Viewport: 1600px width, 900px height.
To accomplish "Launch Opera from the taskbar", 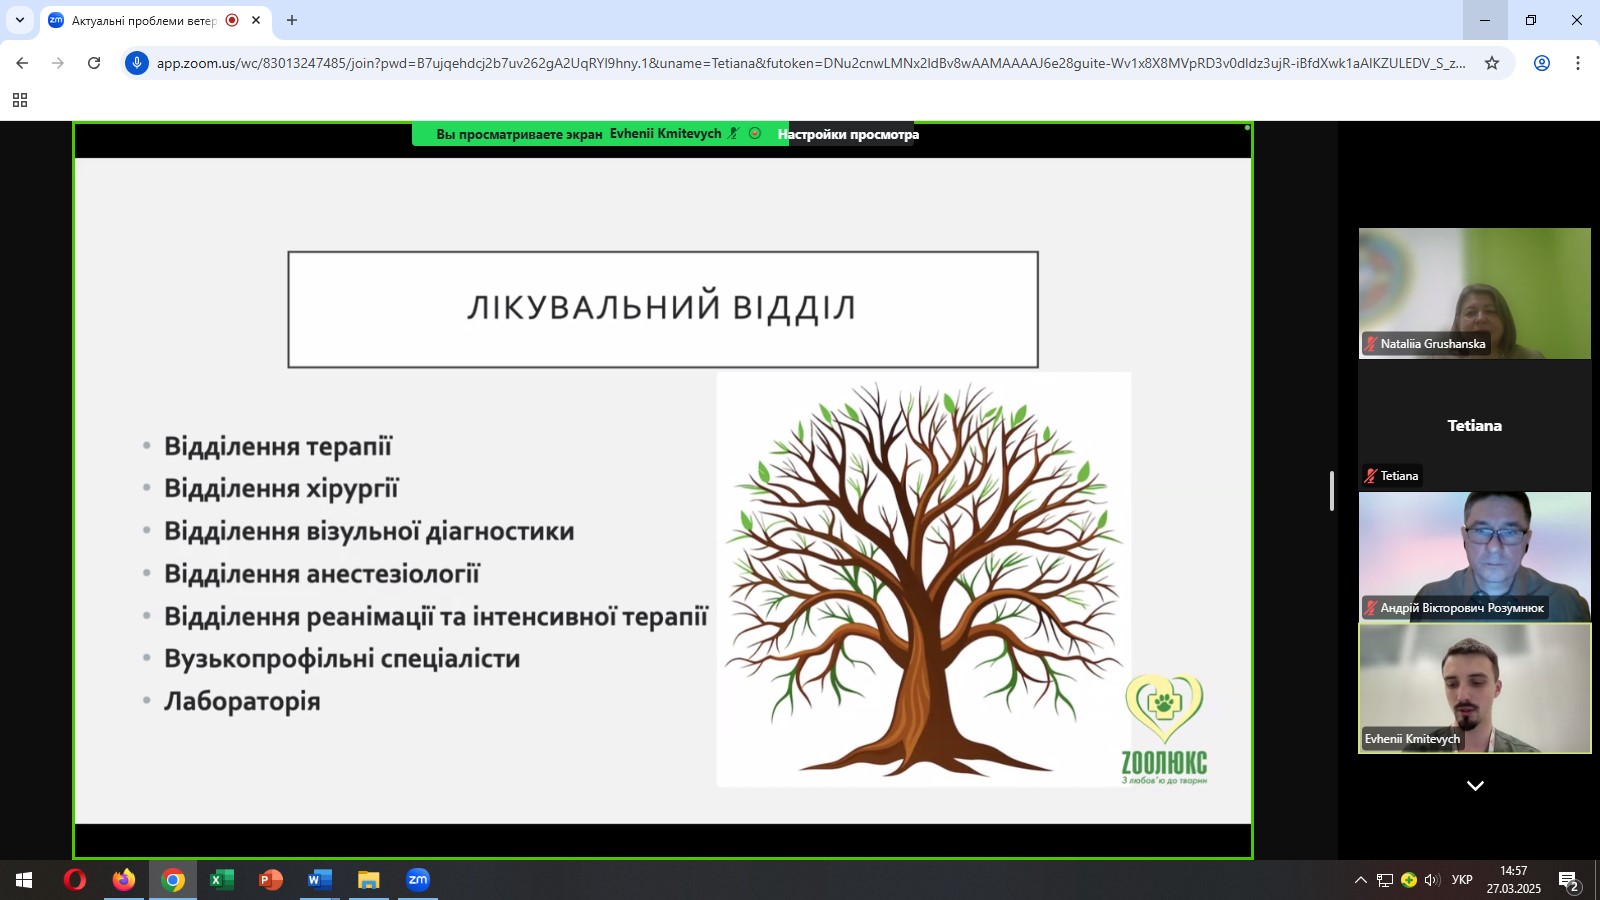I will pos(75,880).
